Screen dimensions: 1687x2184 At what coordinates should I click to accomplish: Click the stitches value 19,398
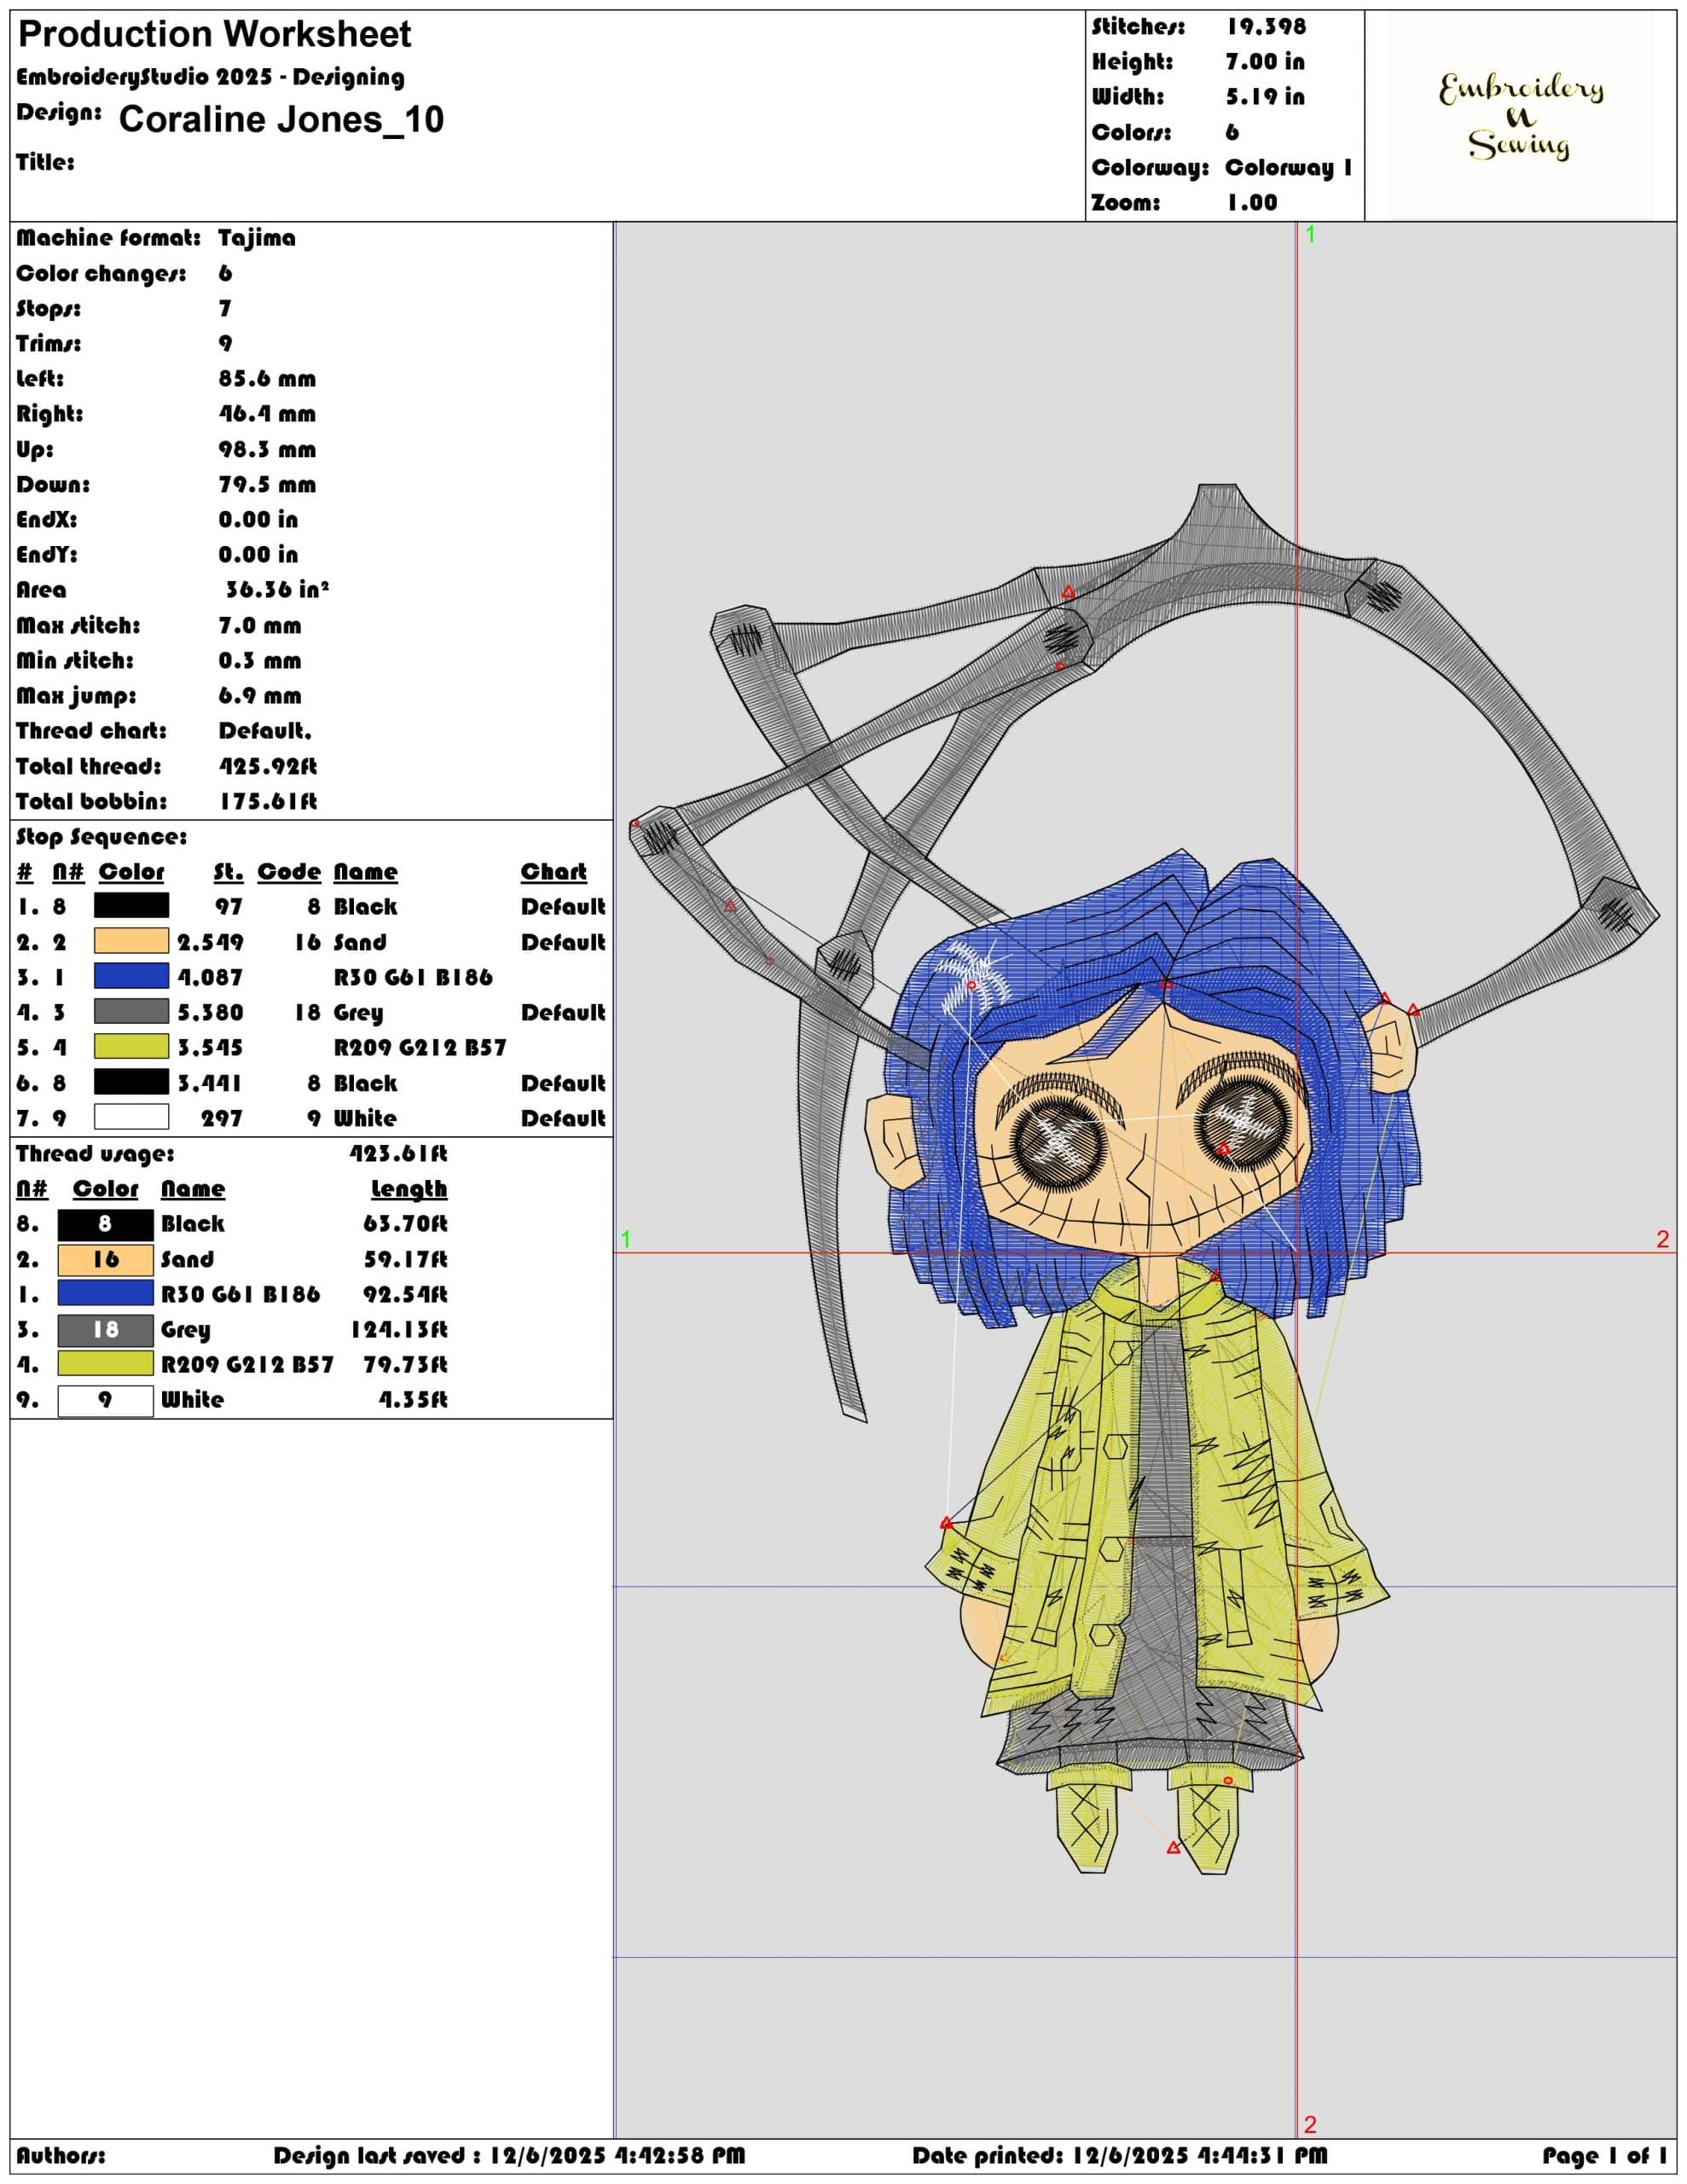point(1266,27)
